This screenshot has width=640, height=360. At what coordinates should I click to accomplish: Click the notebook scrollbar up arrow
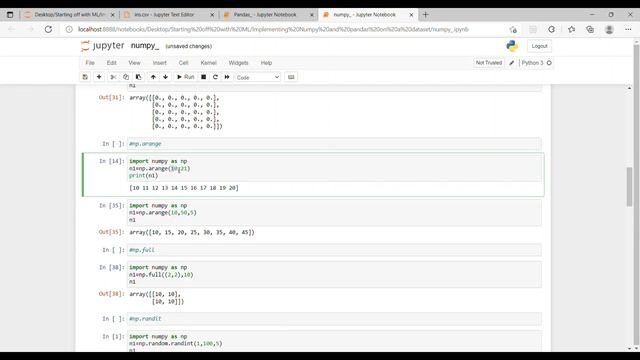tap(629, 88)
